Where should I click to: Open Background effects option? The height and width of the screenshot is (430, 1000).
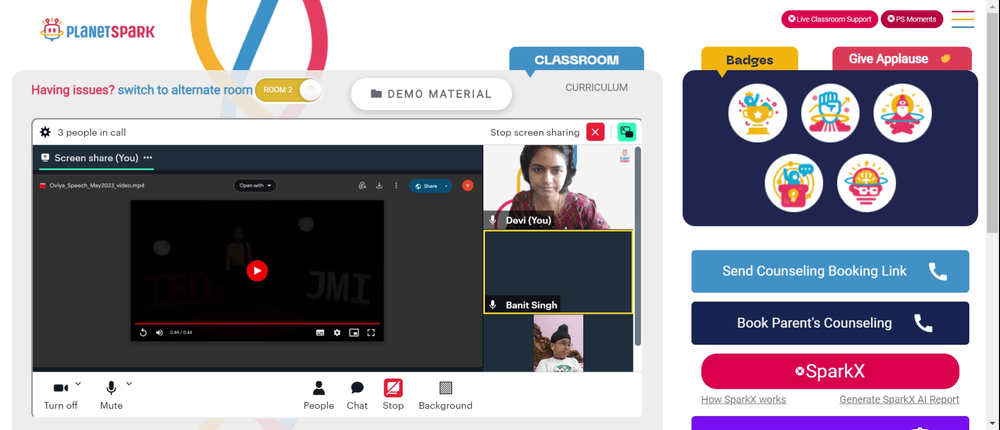[446, 395]
